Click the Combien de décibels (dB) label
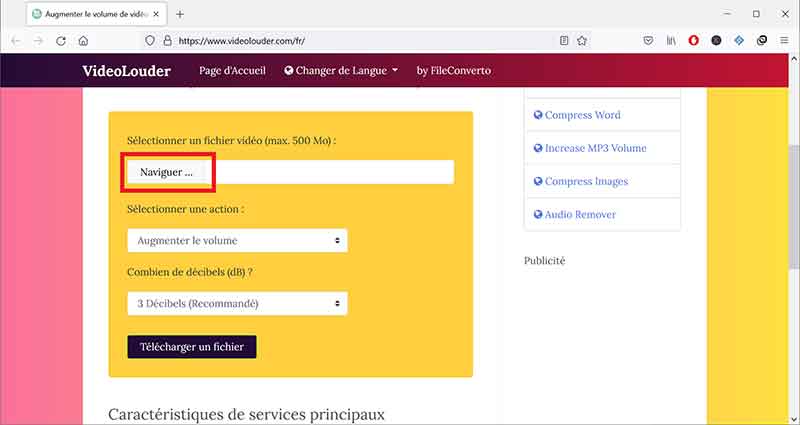 pyautogui.click(x=190, y=272)
